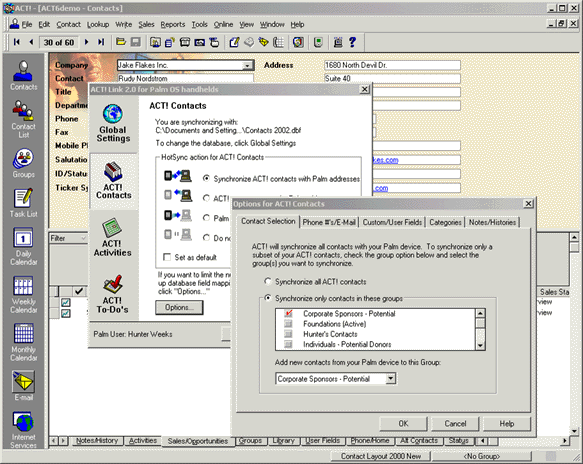Open the Activities bottom tab
Image resolution: width=583 pixels, height=464 pixels.
tap(143, 441)
